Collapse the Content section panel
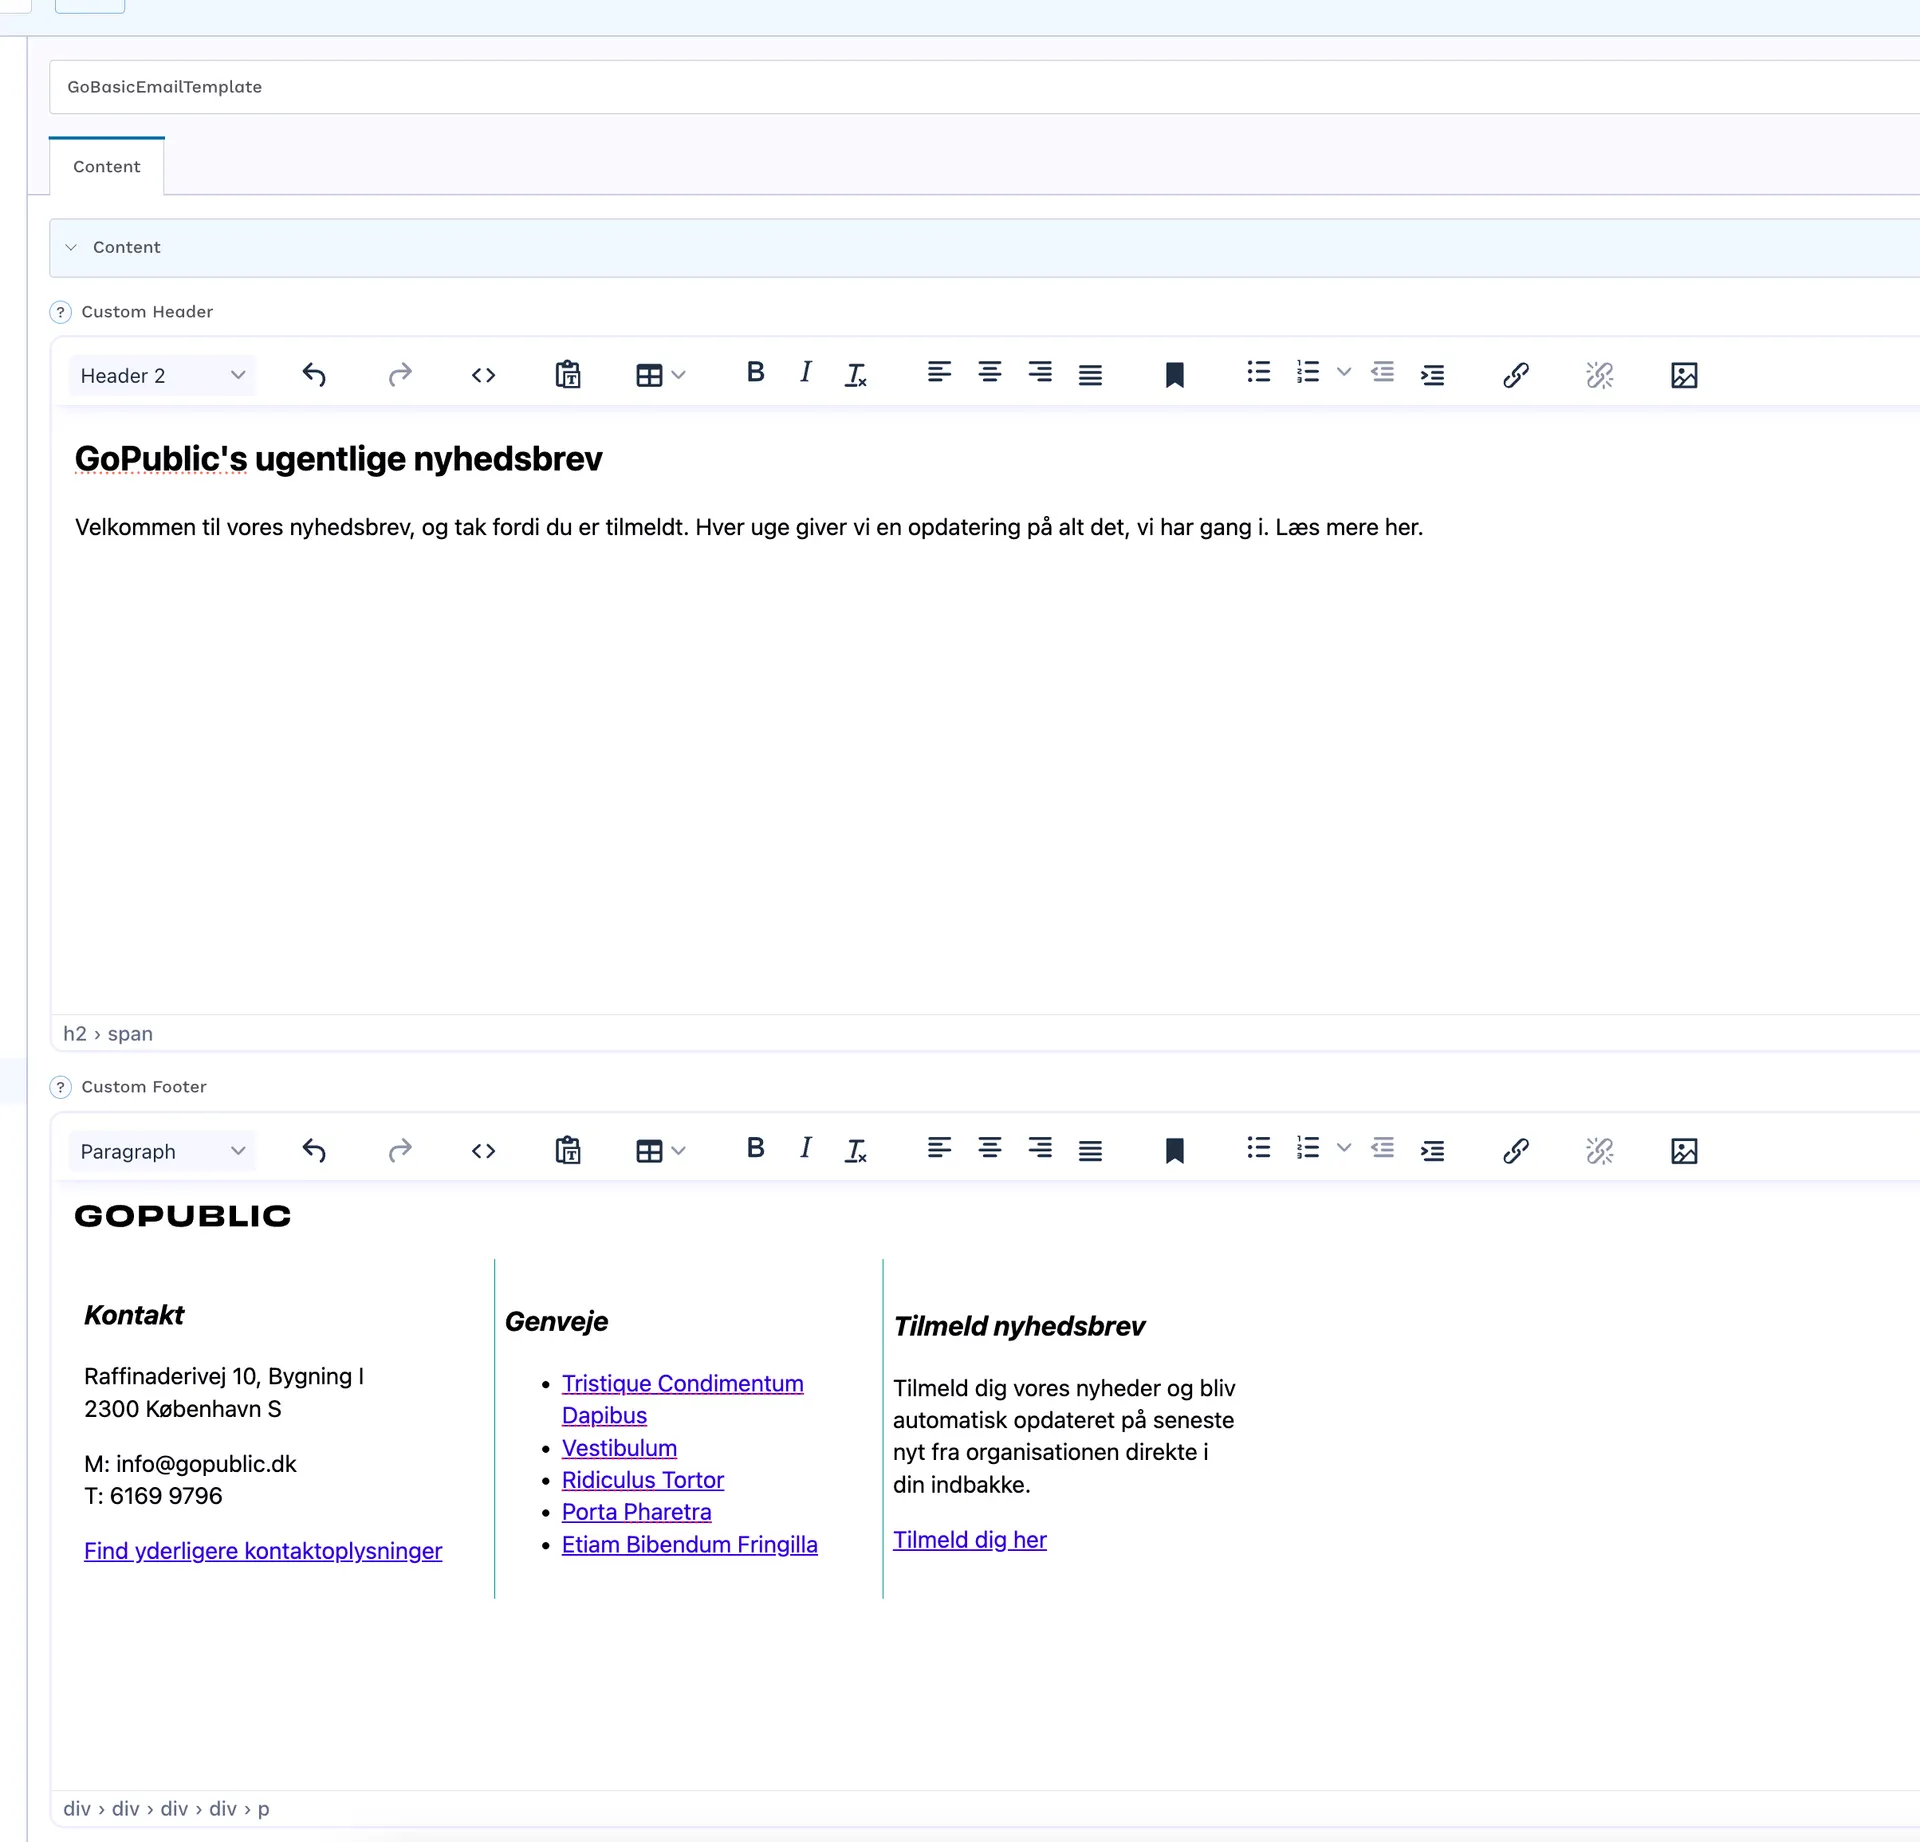The image size is (1920, 1842). (71, 247)
